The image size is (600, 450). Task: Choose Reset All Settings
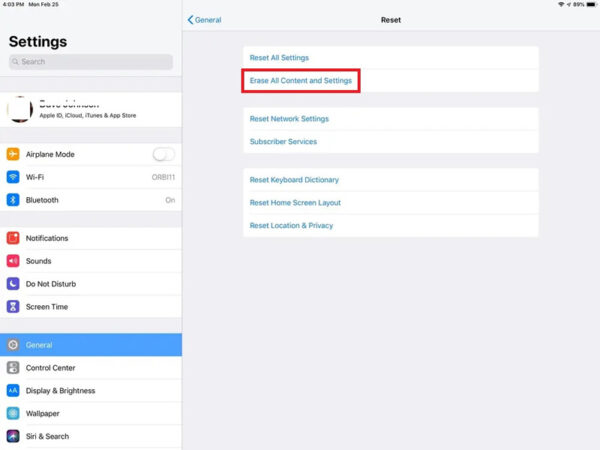pyautogui.click(x=391, y=58)
